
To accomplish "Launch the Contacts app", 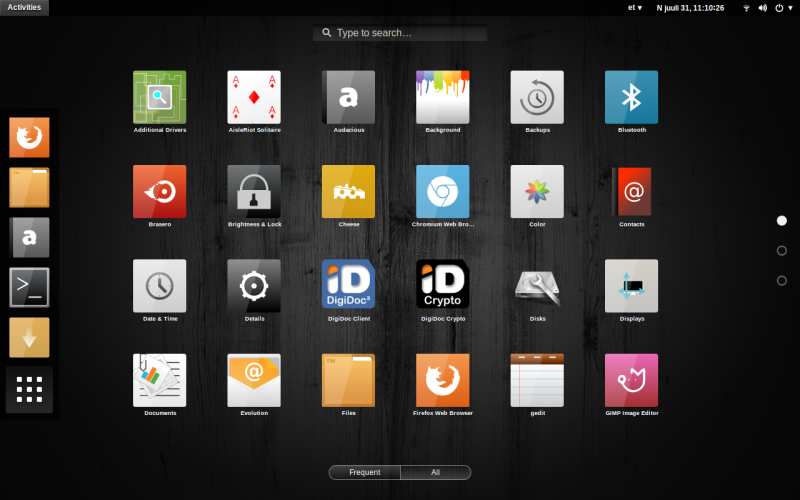I will (632, 192).
